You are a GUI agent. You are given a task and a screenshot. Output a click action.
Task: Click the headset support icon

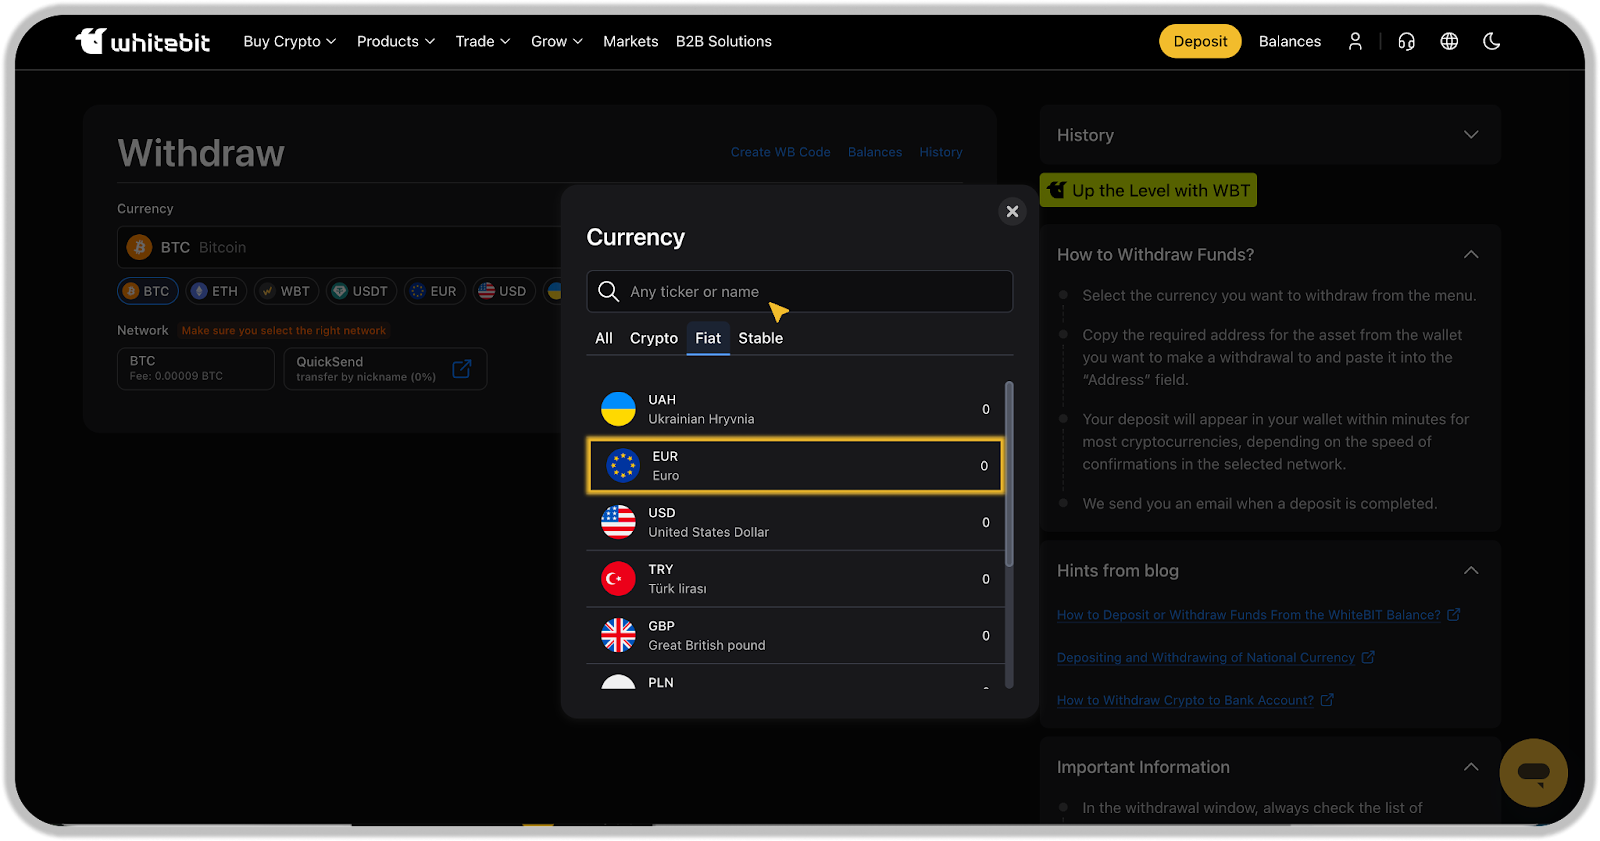tap(1406, 41)
